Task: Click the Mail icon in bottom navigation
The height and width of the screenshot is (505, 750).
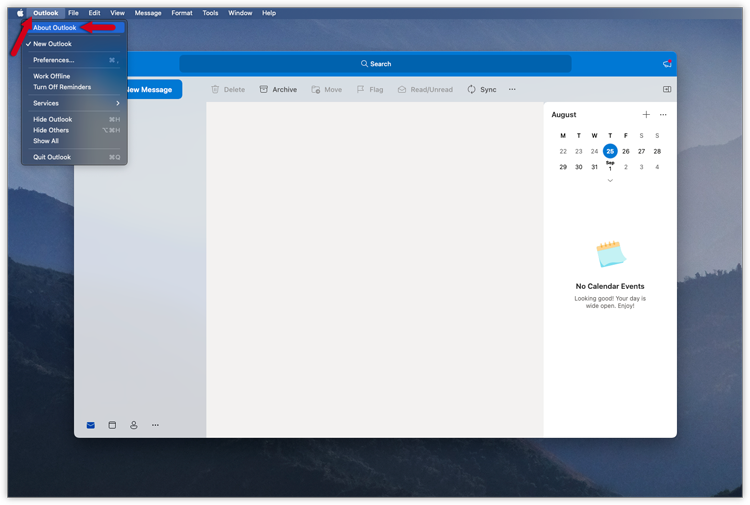Action: [x=90, y=425]
